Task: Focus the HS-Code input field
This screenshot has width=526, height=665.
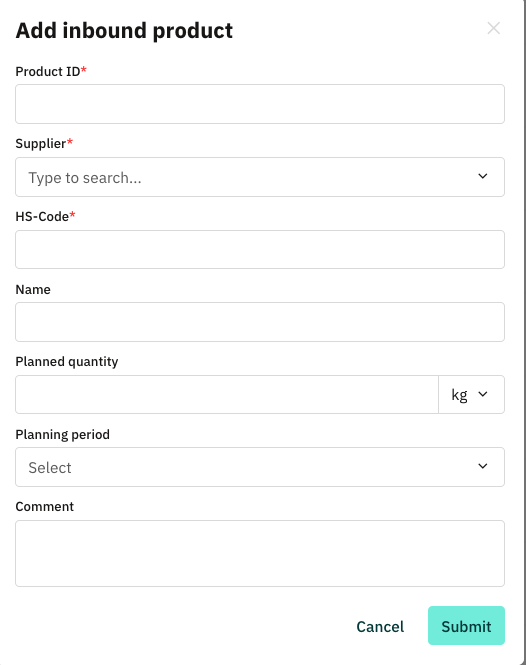Action: [x=260, y=249]
